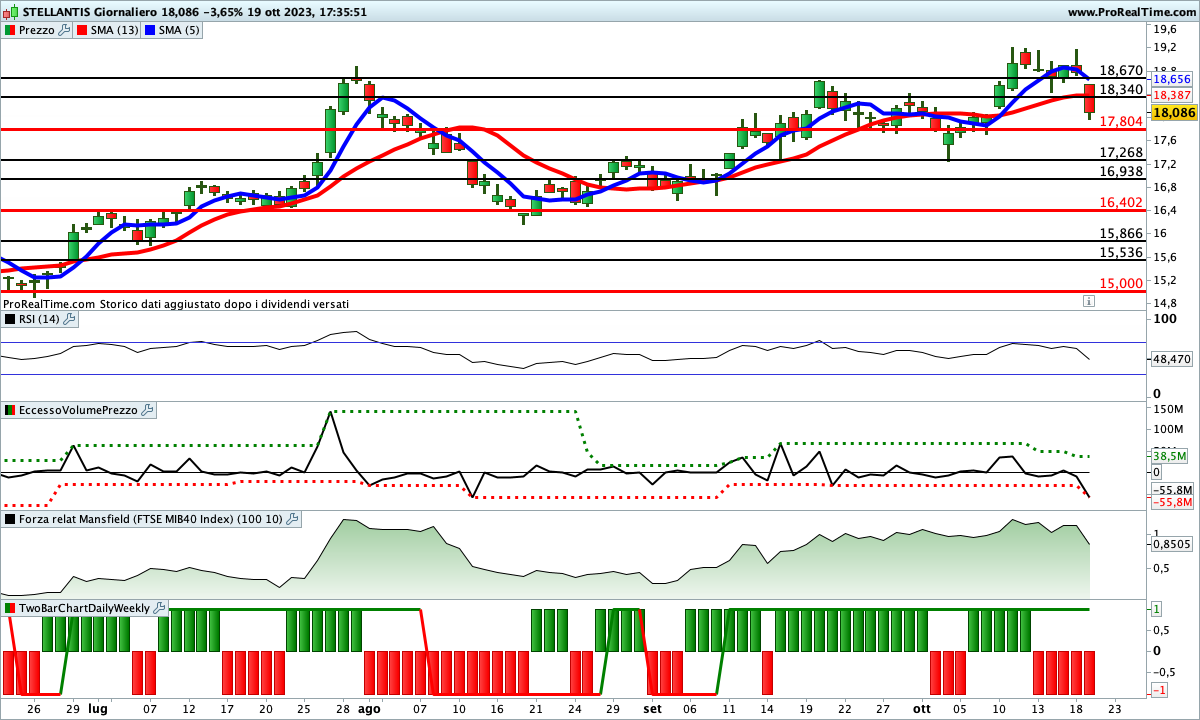Click the TwoBarChartDailyWeekly color swatch
Image resolution: width=1200 pixels, height=720 pixels.
click(x=10, y=608)
